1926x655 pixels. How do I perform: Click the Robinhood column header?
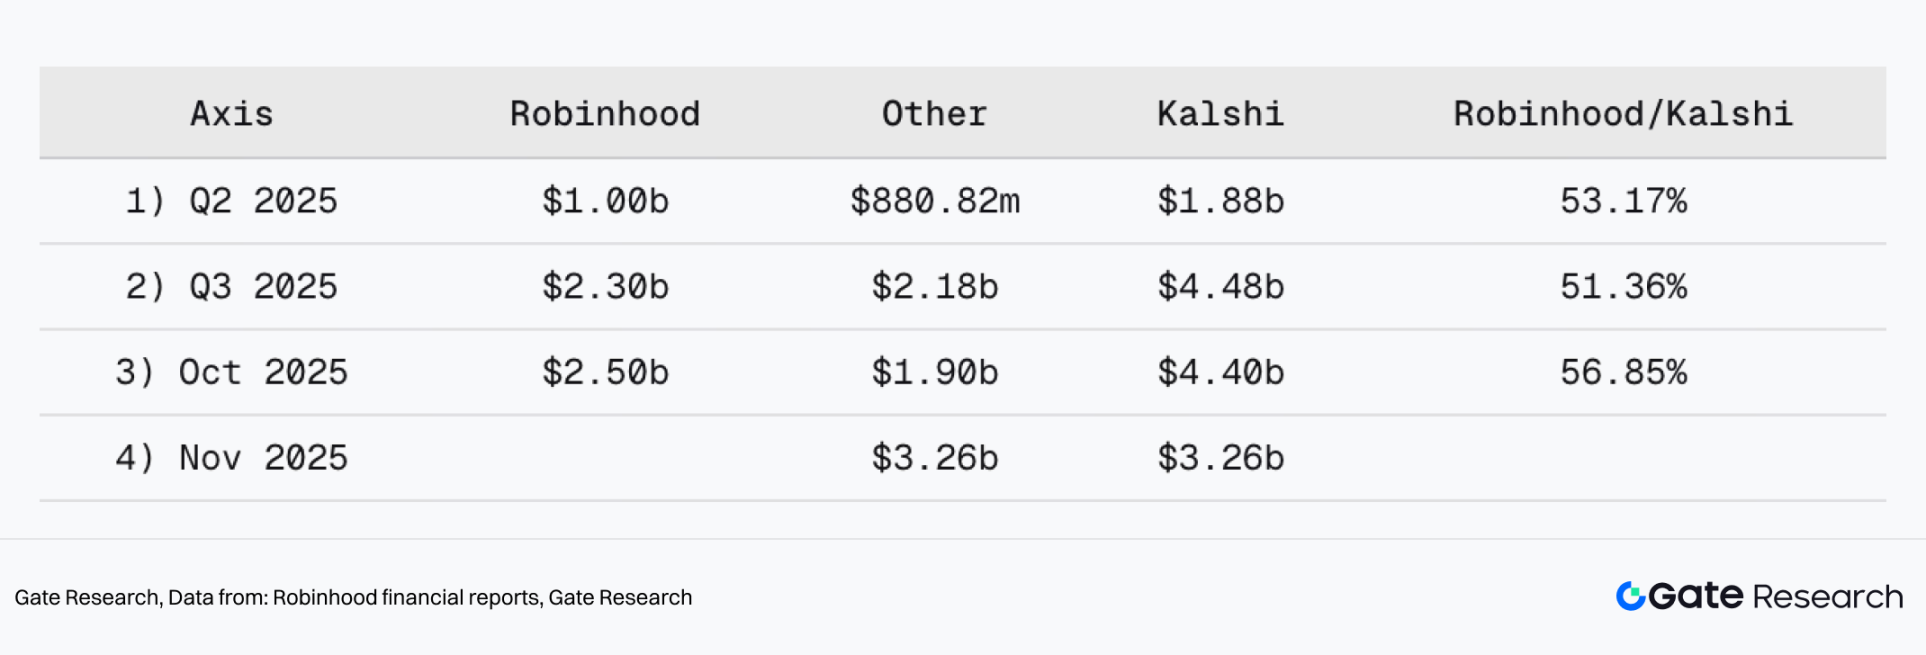tap(605, 114)
